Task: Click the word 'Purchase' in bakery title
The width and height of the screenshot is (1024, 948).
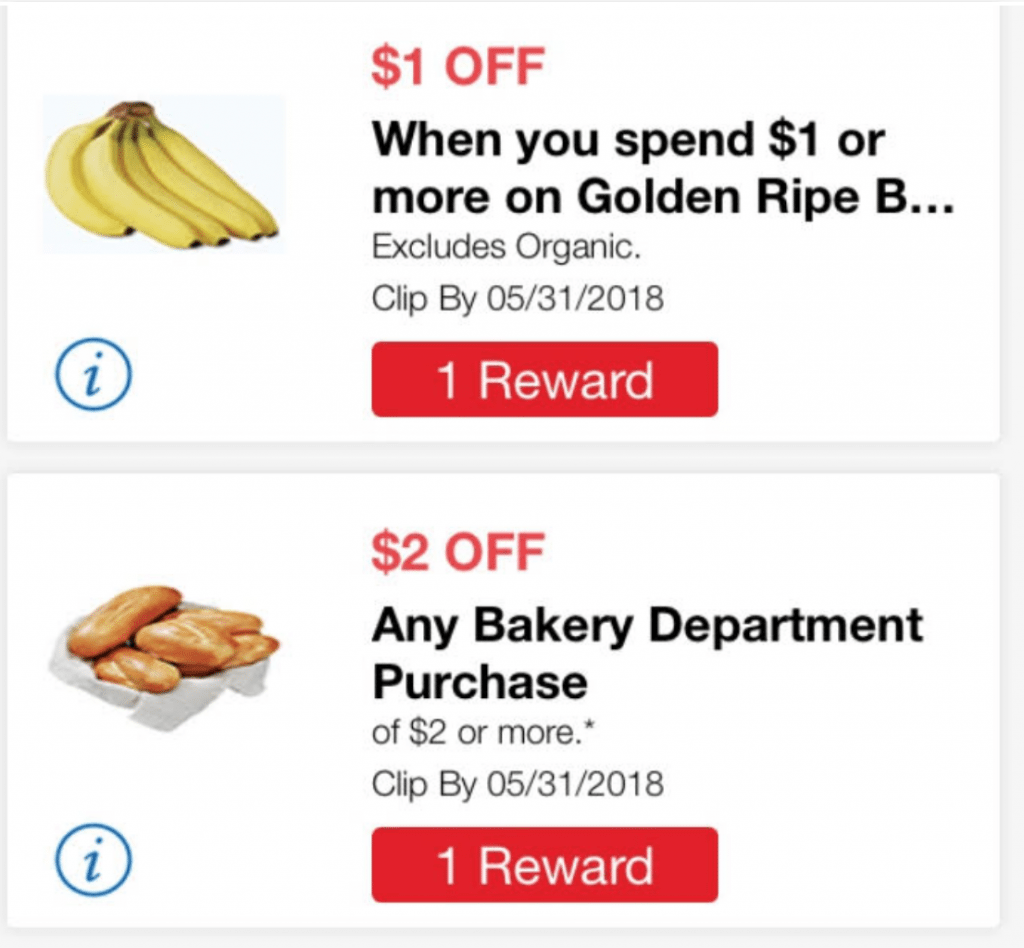Action: coord(479,682)
